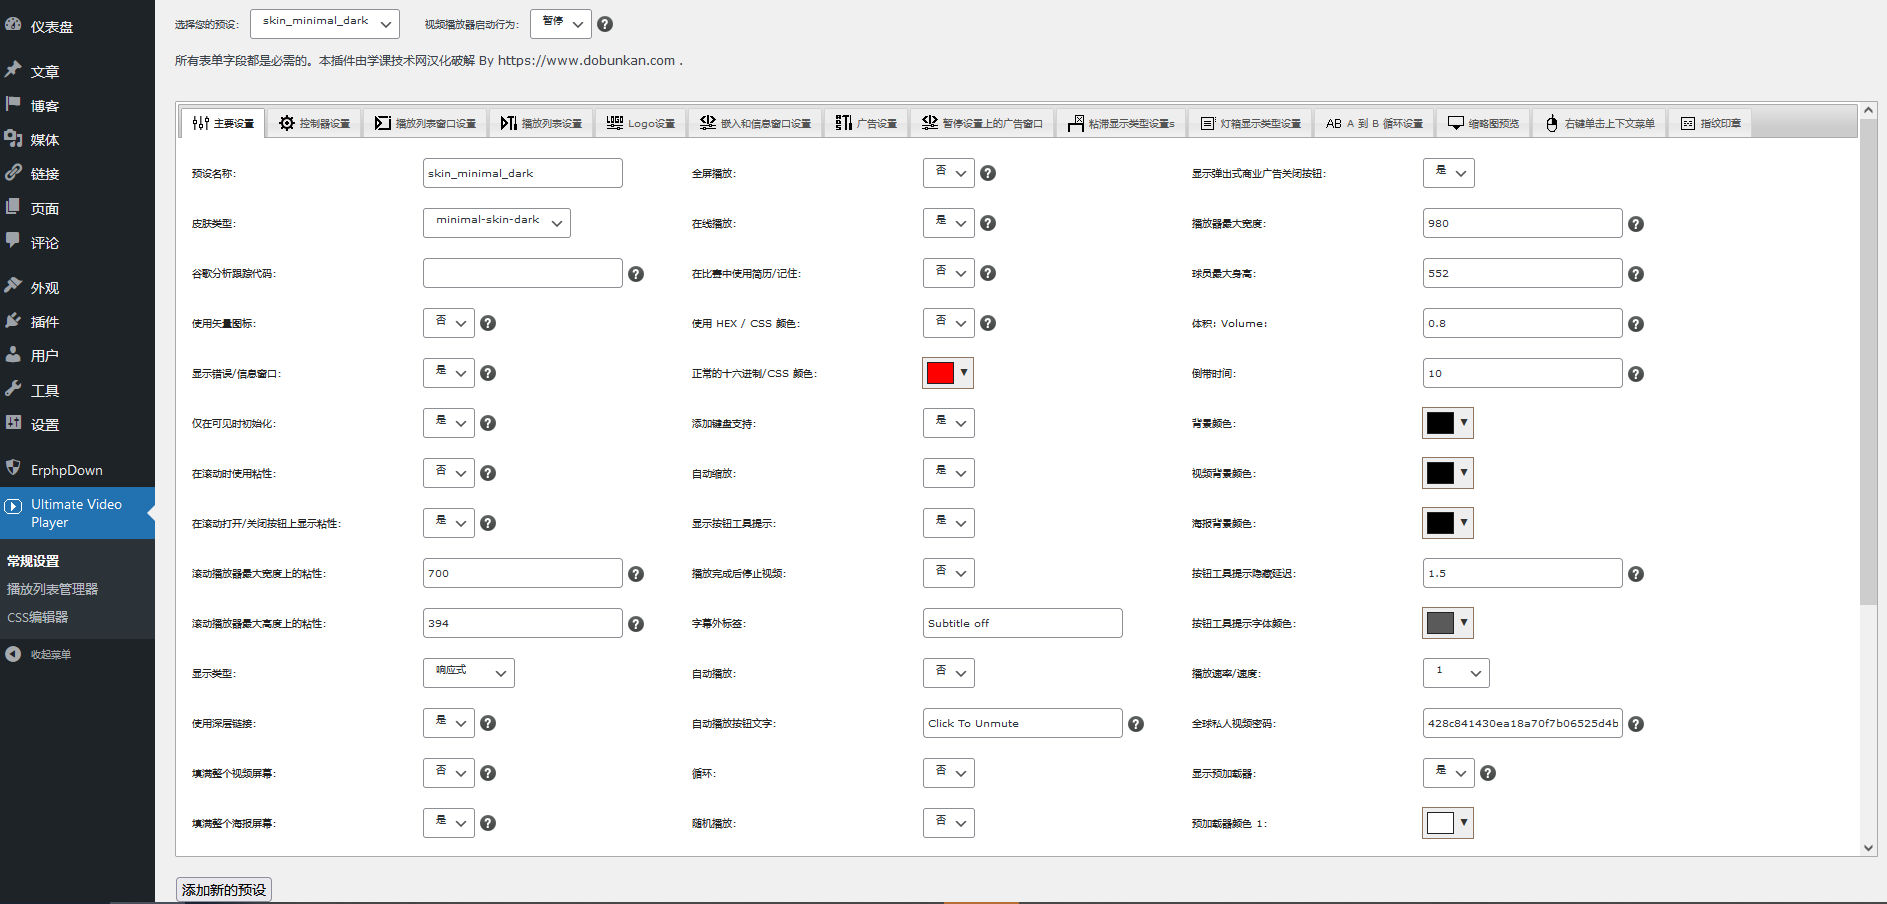
Task: Open the 显示类型 响应式 dropdown
Action: coord(469,673)
